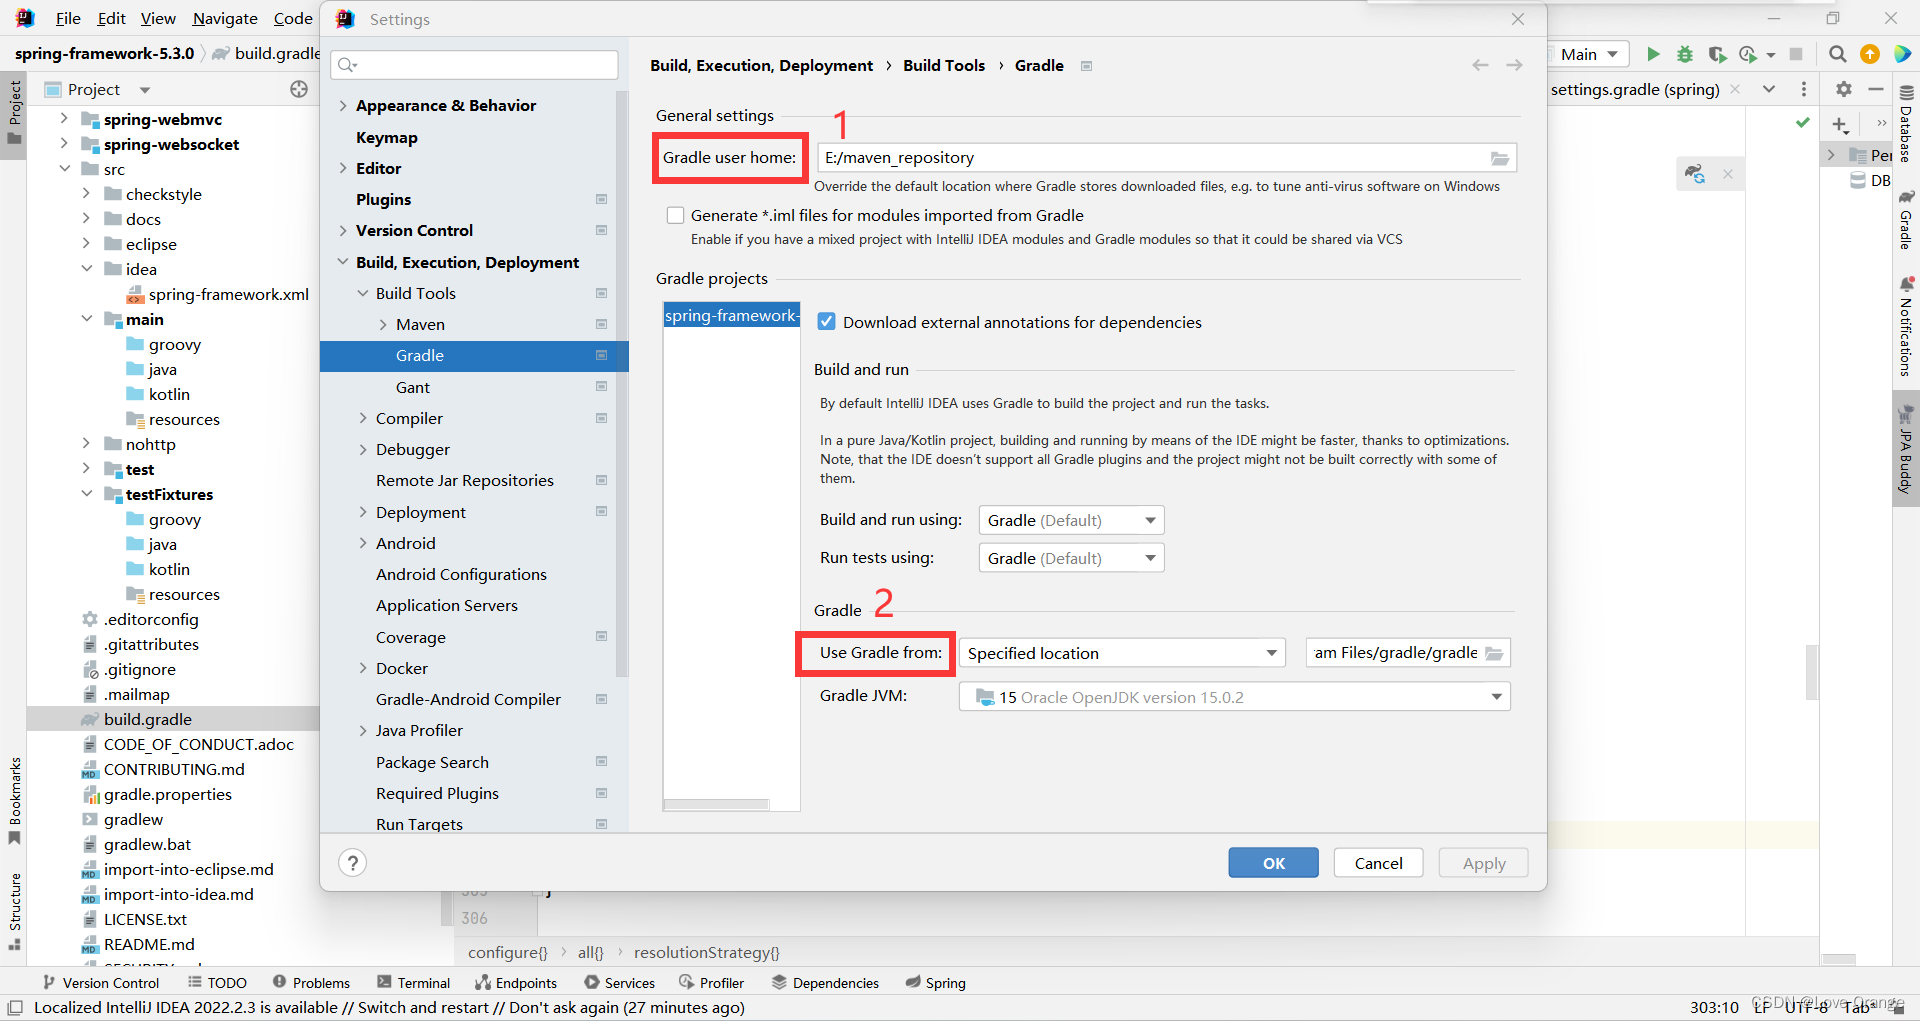The height and width of the screenshot is (1021, 1920).
Task: Navigate back in Settings history
Action: (1480, 65)
